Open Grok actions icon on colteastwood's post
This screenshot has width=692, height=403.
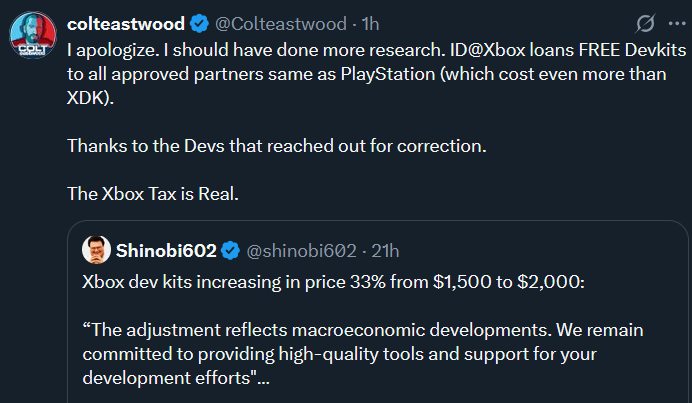(646, 22)
